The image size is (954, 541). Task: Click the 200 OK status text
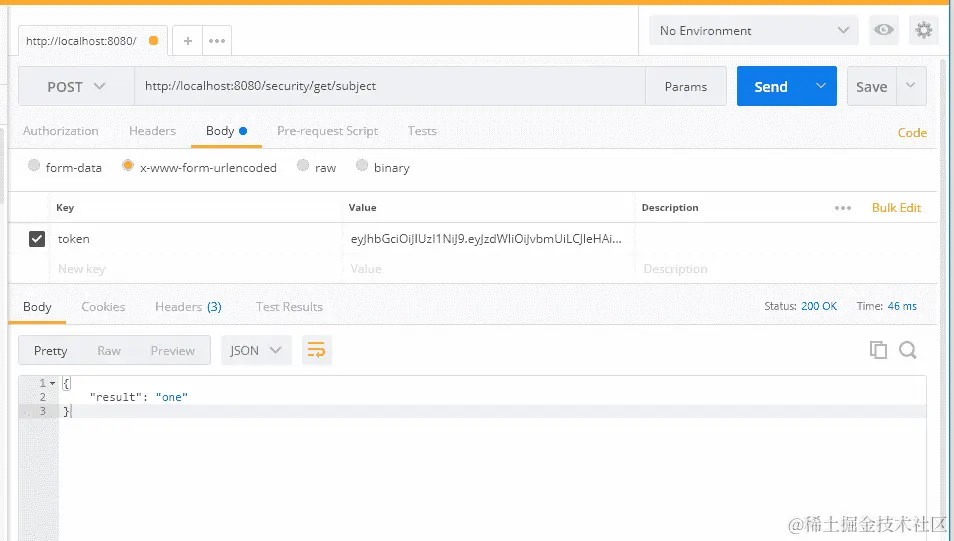click(x=819, y=306)
